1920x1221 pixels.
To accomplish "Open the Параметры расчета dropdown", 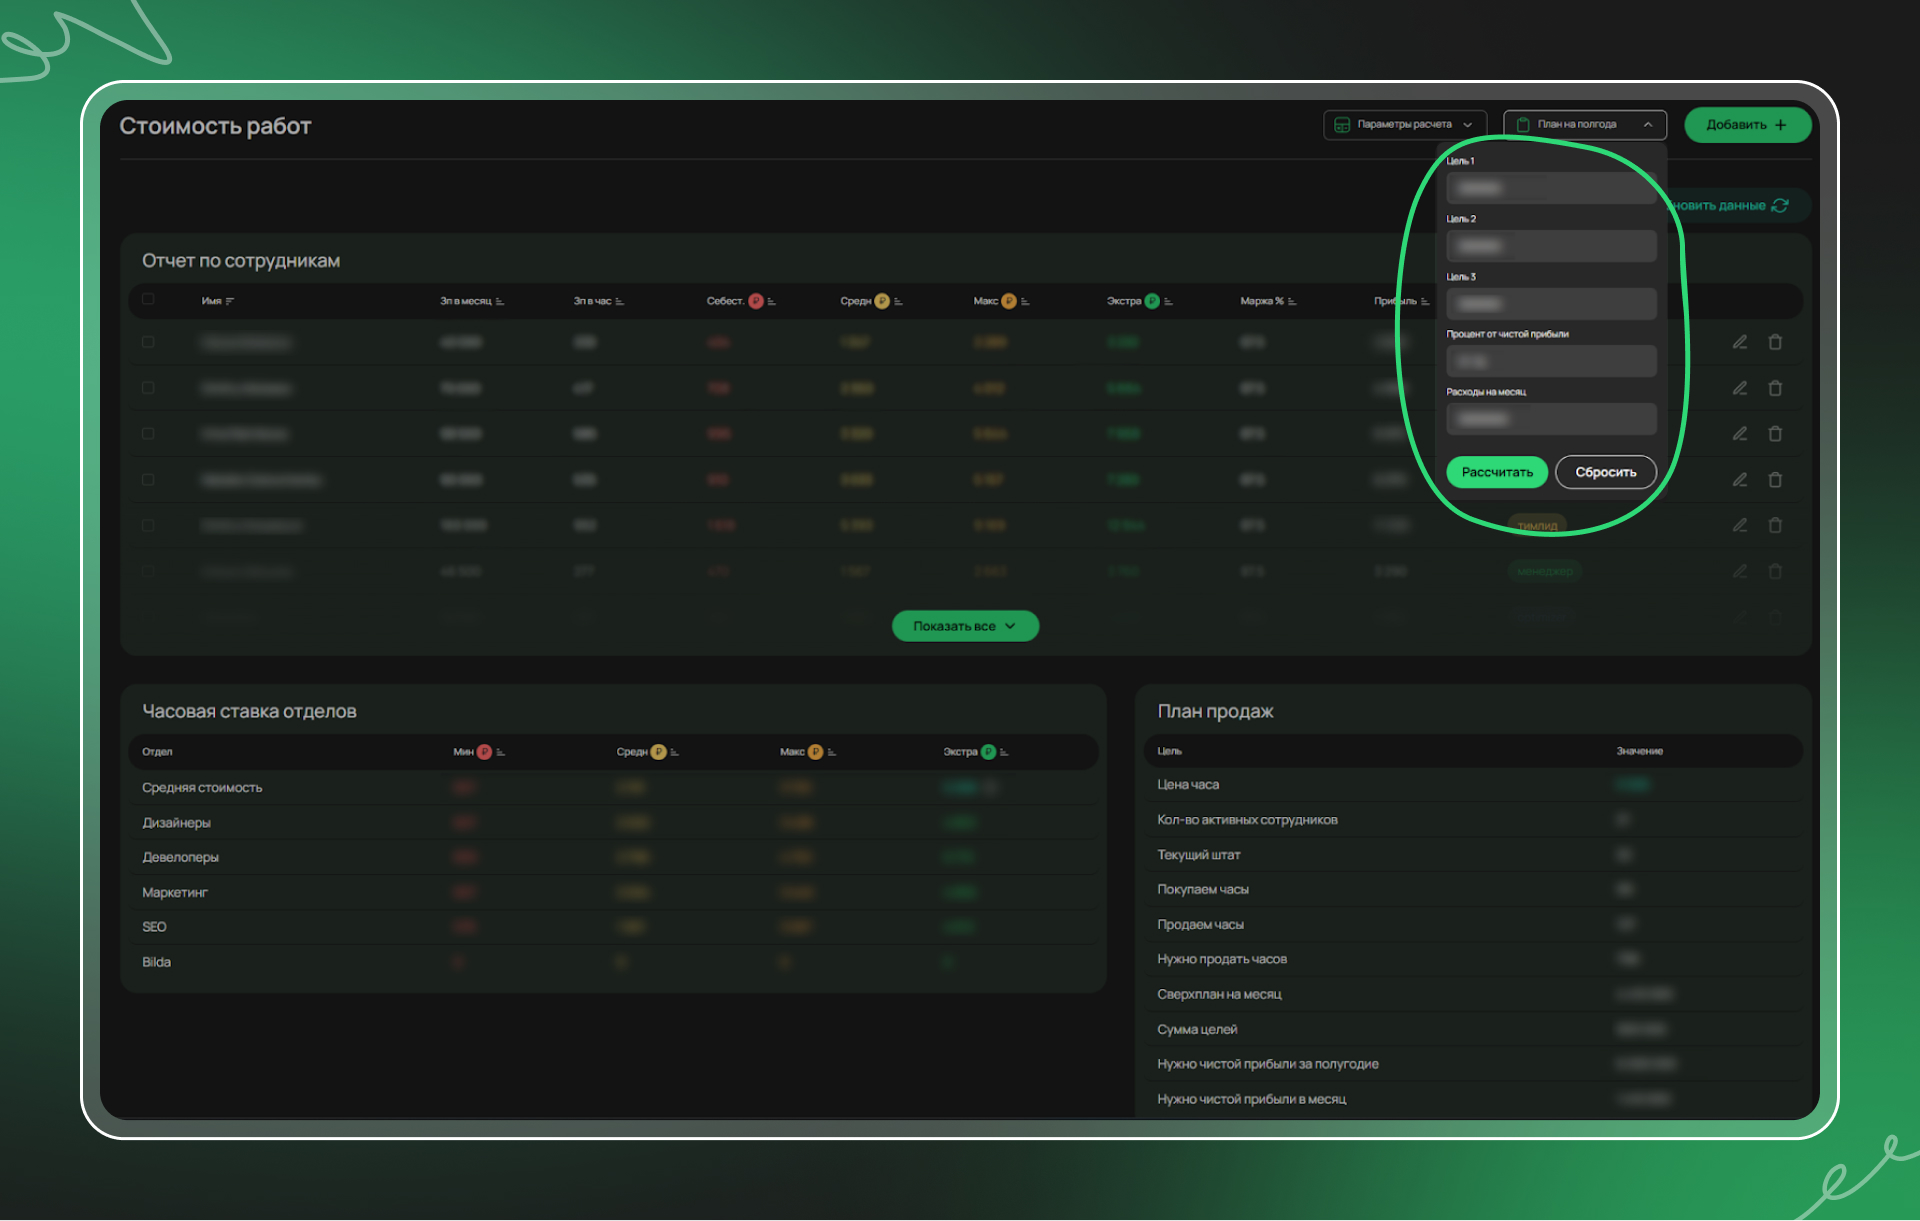I will (1404, 125).
